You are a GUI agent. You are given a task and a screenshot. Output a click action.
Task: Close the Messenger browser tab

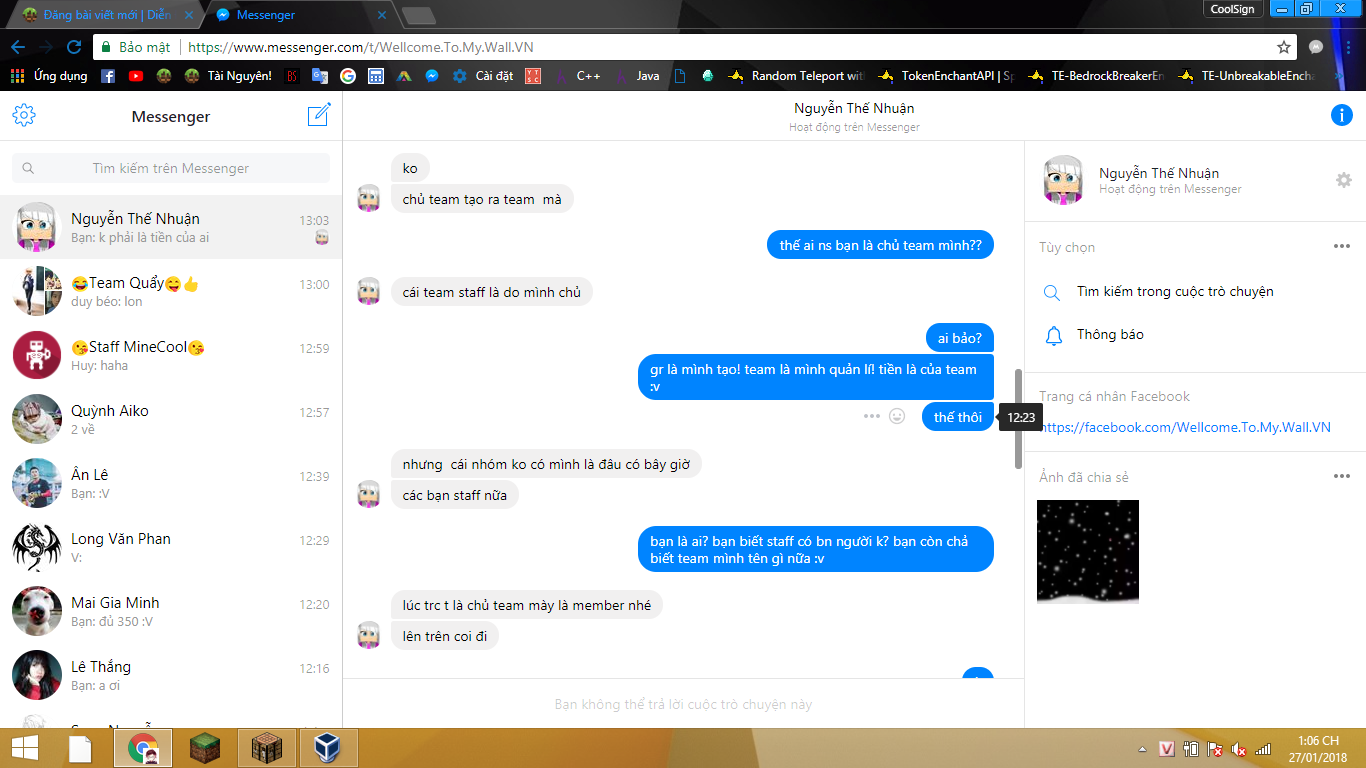381,15
